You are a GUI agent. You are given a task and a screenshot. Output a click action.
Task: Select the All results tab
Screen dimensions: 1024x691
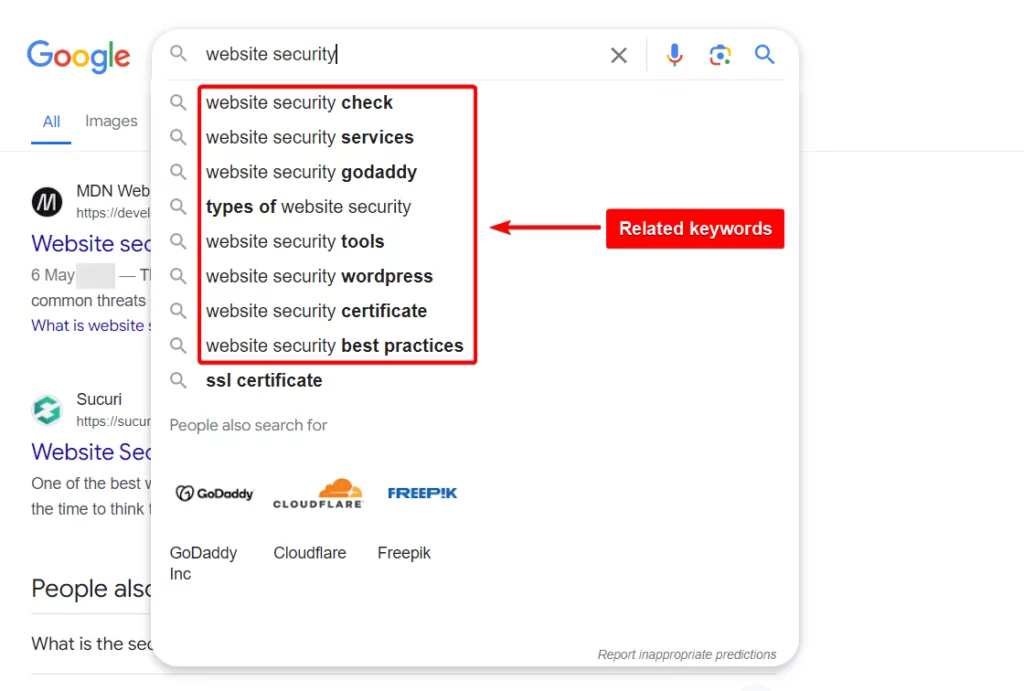(x=51, y=121)
